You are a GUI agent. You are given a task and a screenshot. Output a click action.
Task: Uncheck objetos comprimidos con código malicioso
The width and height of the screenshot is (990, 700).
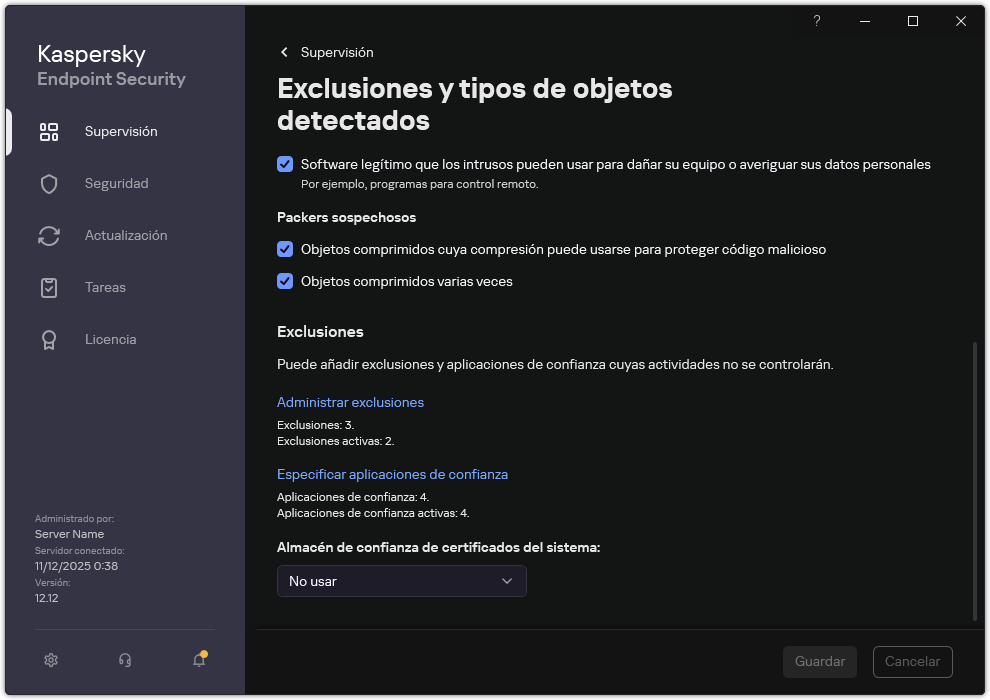(x=286, y=249)
